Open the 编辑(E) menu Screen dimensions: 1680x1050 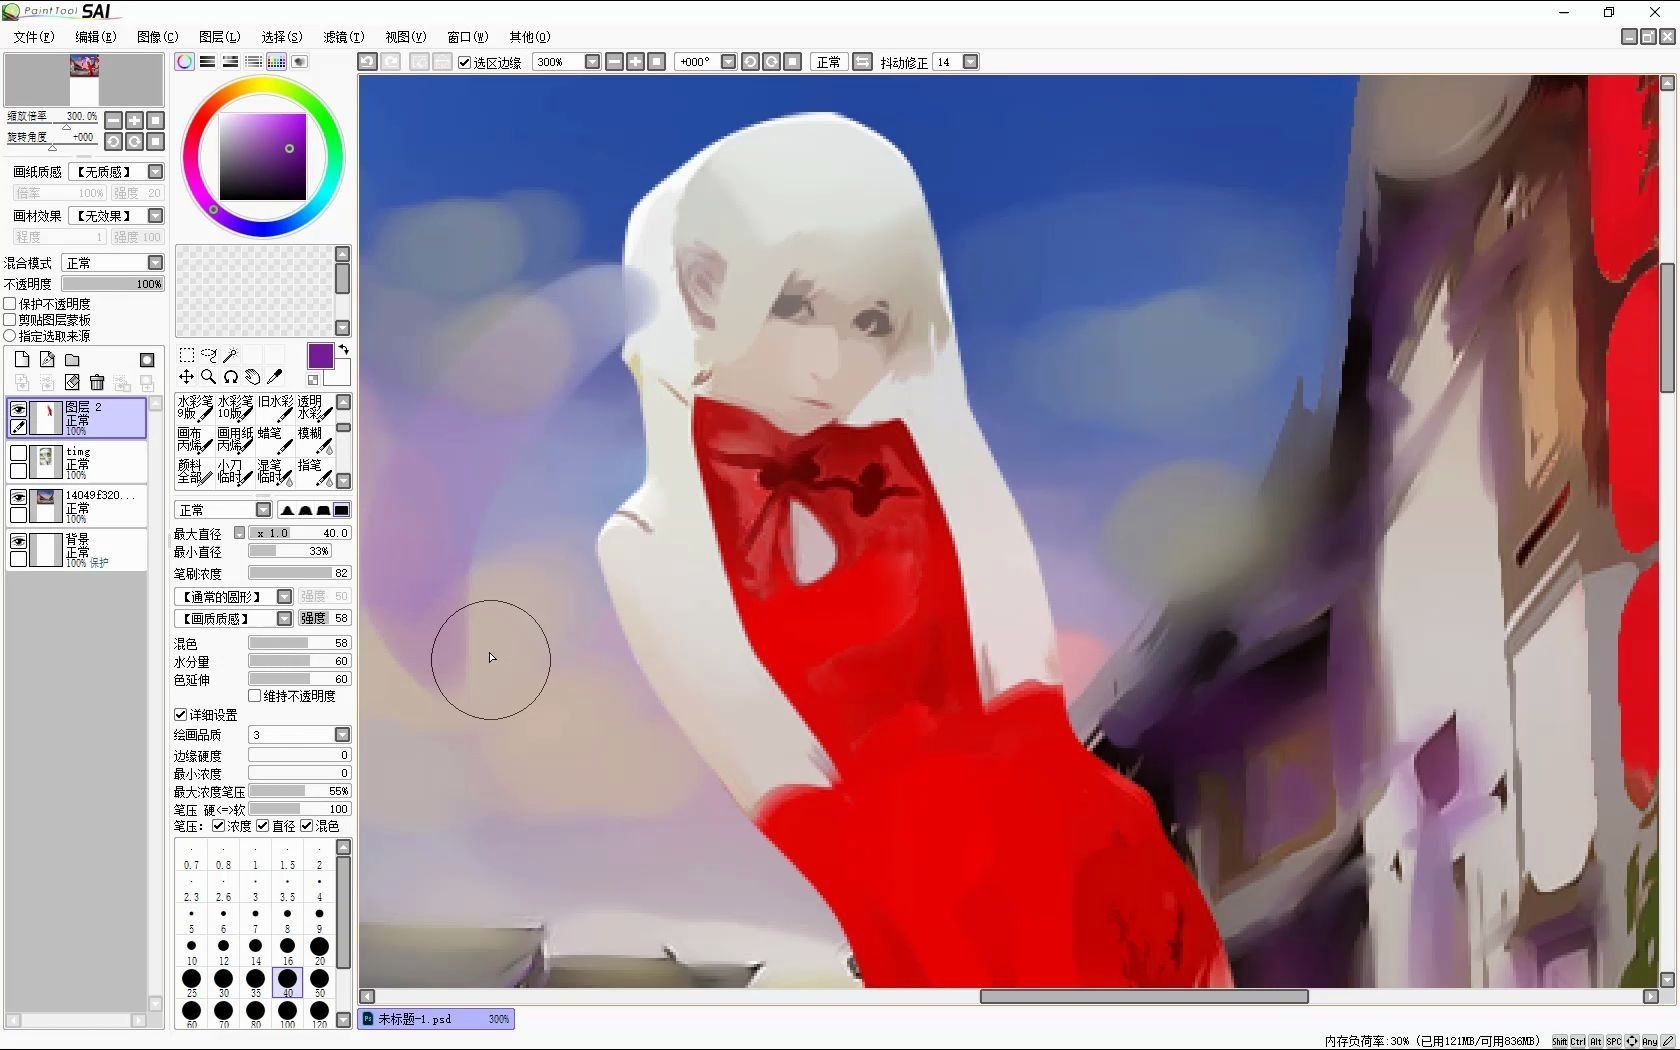(x=96, y=37)
